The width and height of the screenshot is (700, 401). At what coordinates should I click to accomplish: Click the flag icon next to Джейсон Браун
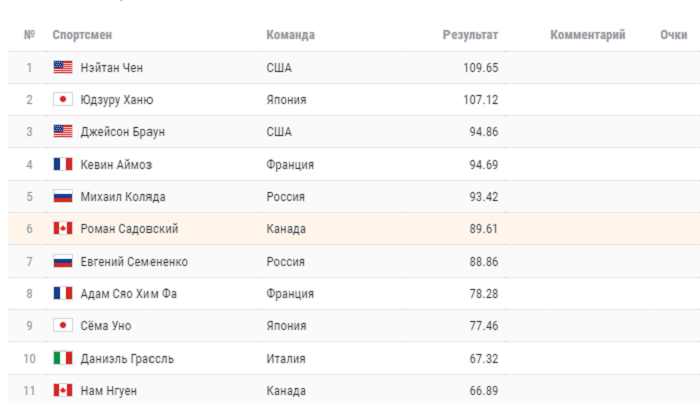(63, 132)
